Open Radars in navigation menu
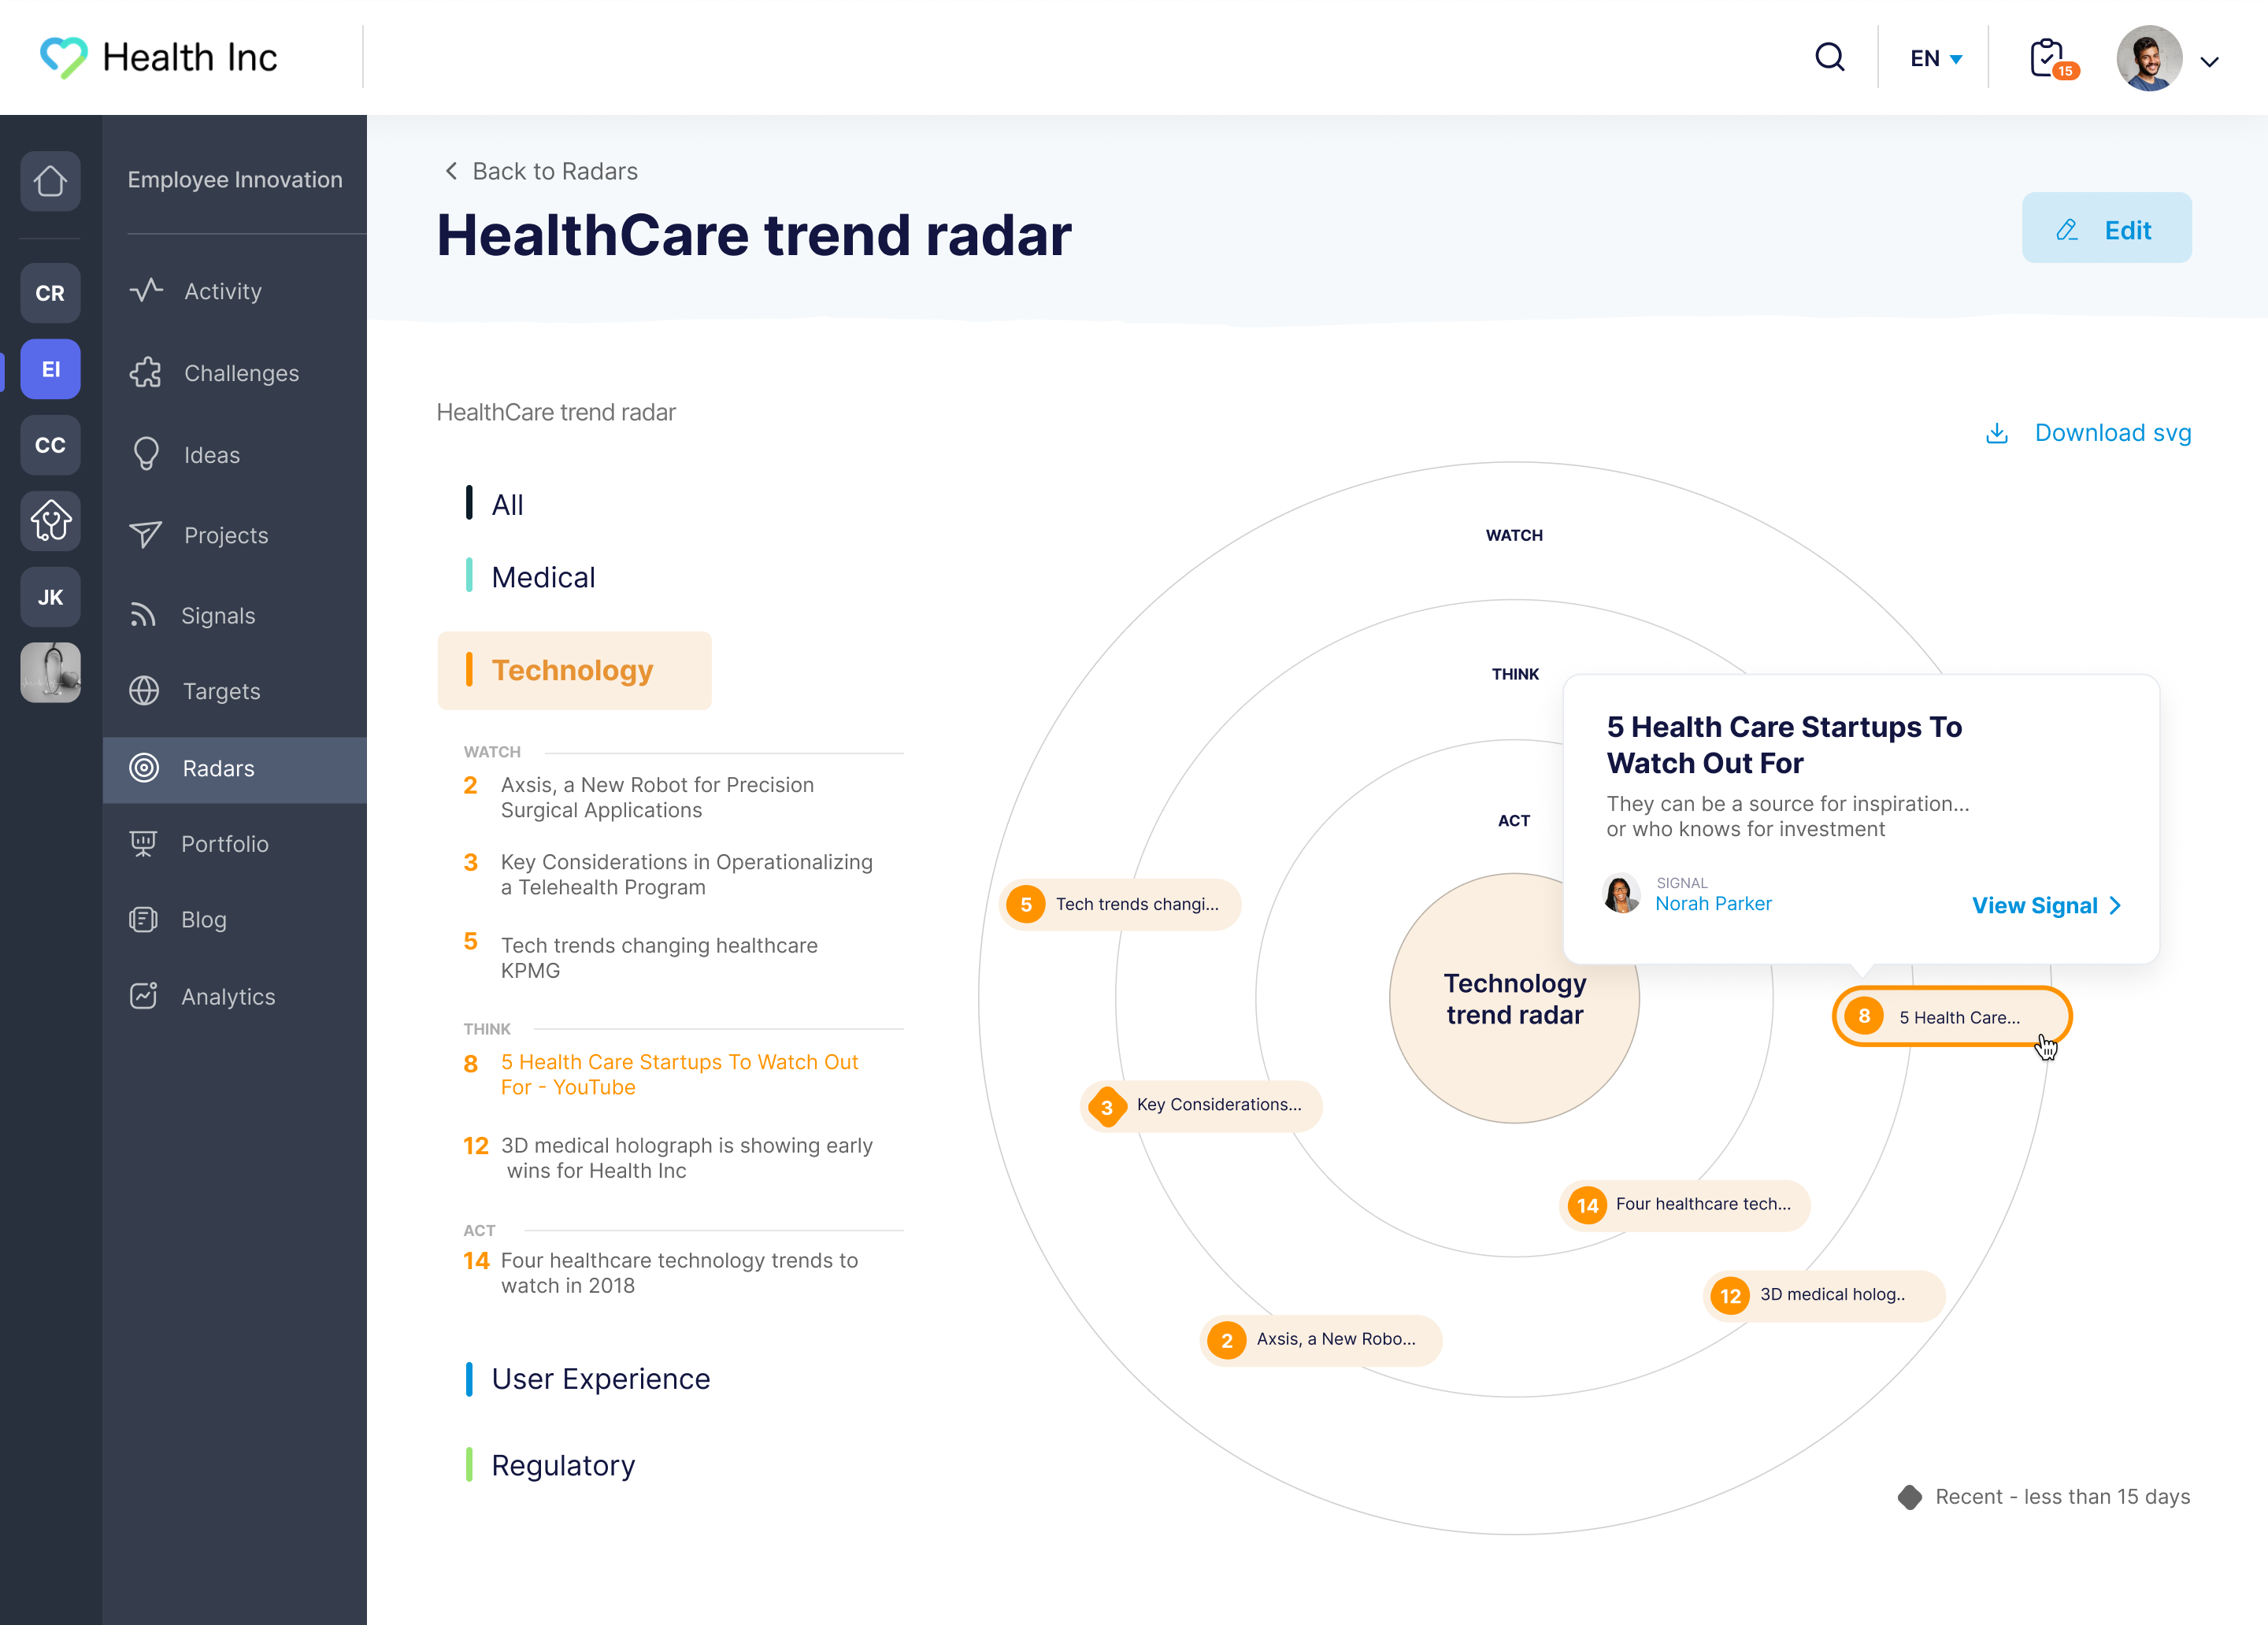This screenshot has width=2268, height=1625. [218, 768]
